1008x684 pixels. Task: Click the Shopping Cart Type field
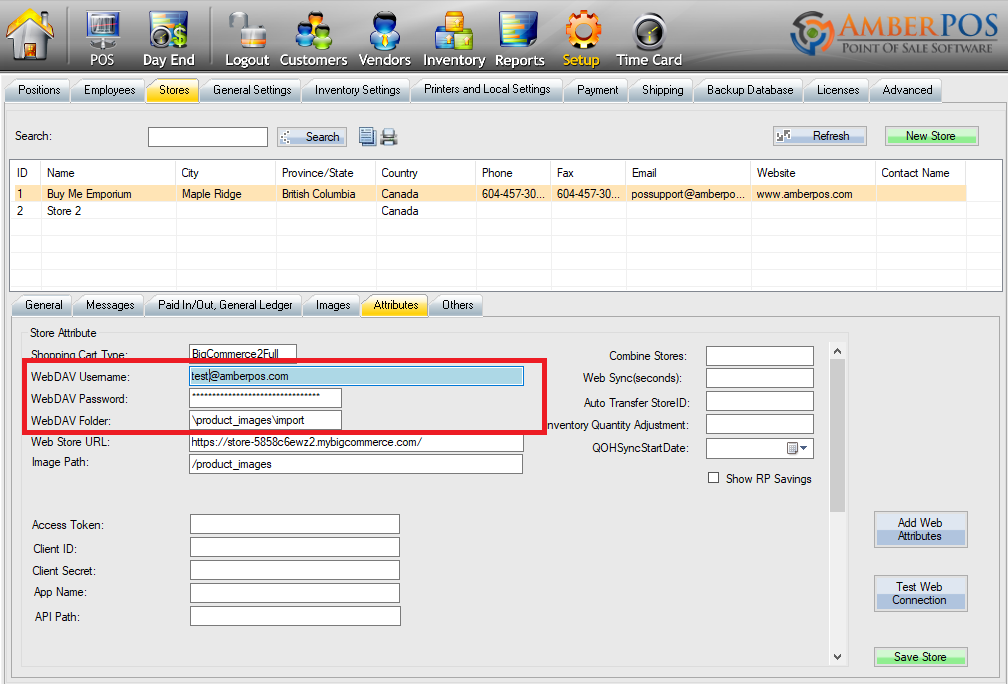[x=243, y=354]
